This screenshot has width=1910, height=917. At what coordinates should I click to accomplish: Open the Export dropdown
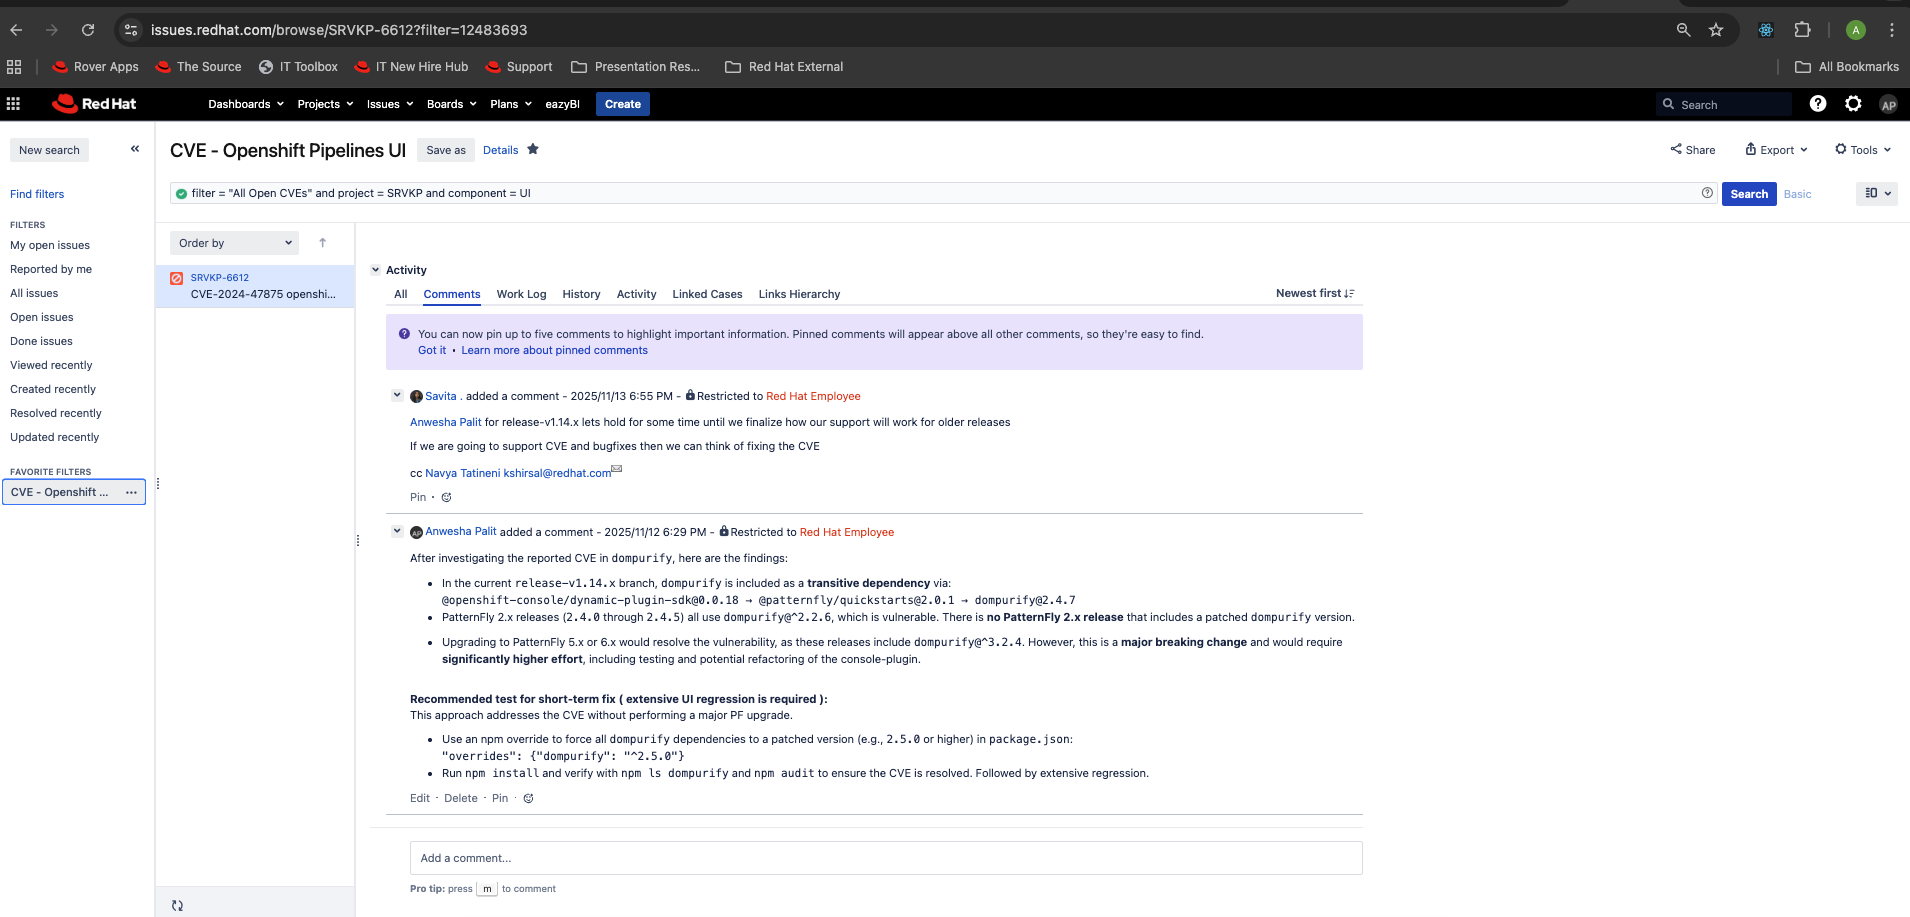pyautogui.click(x=1777, y=150)
